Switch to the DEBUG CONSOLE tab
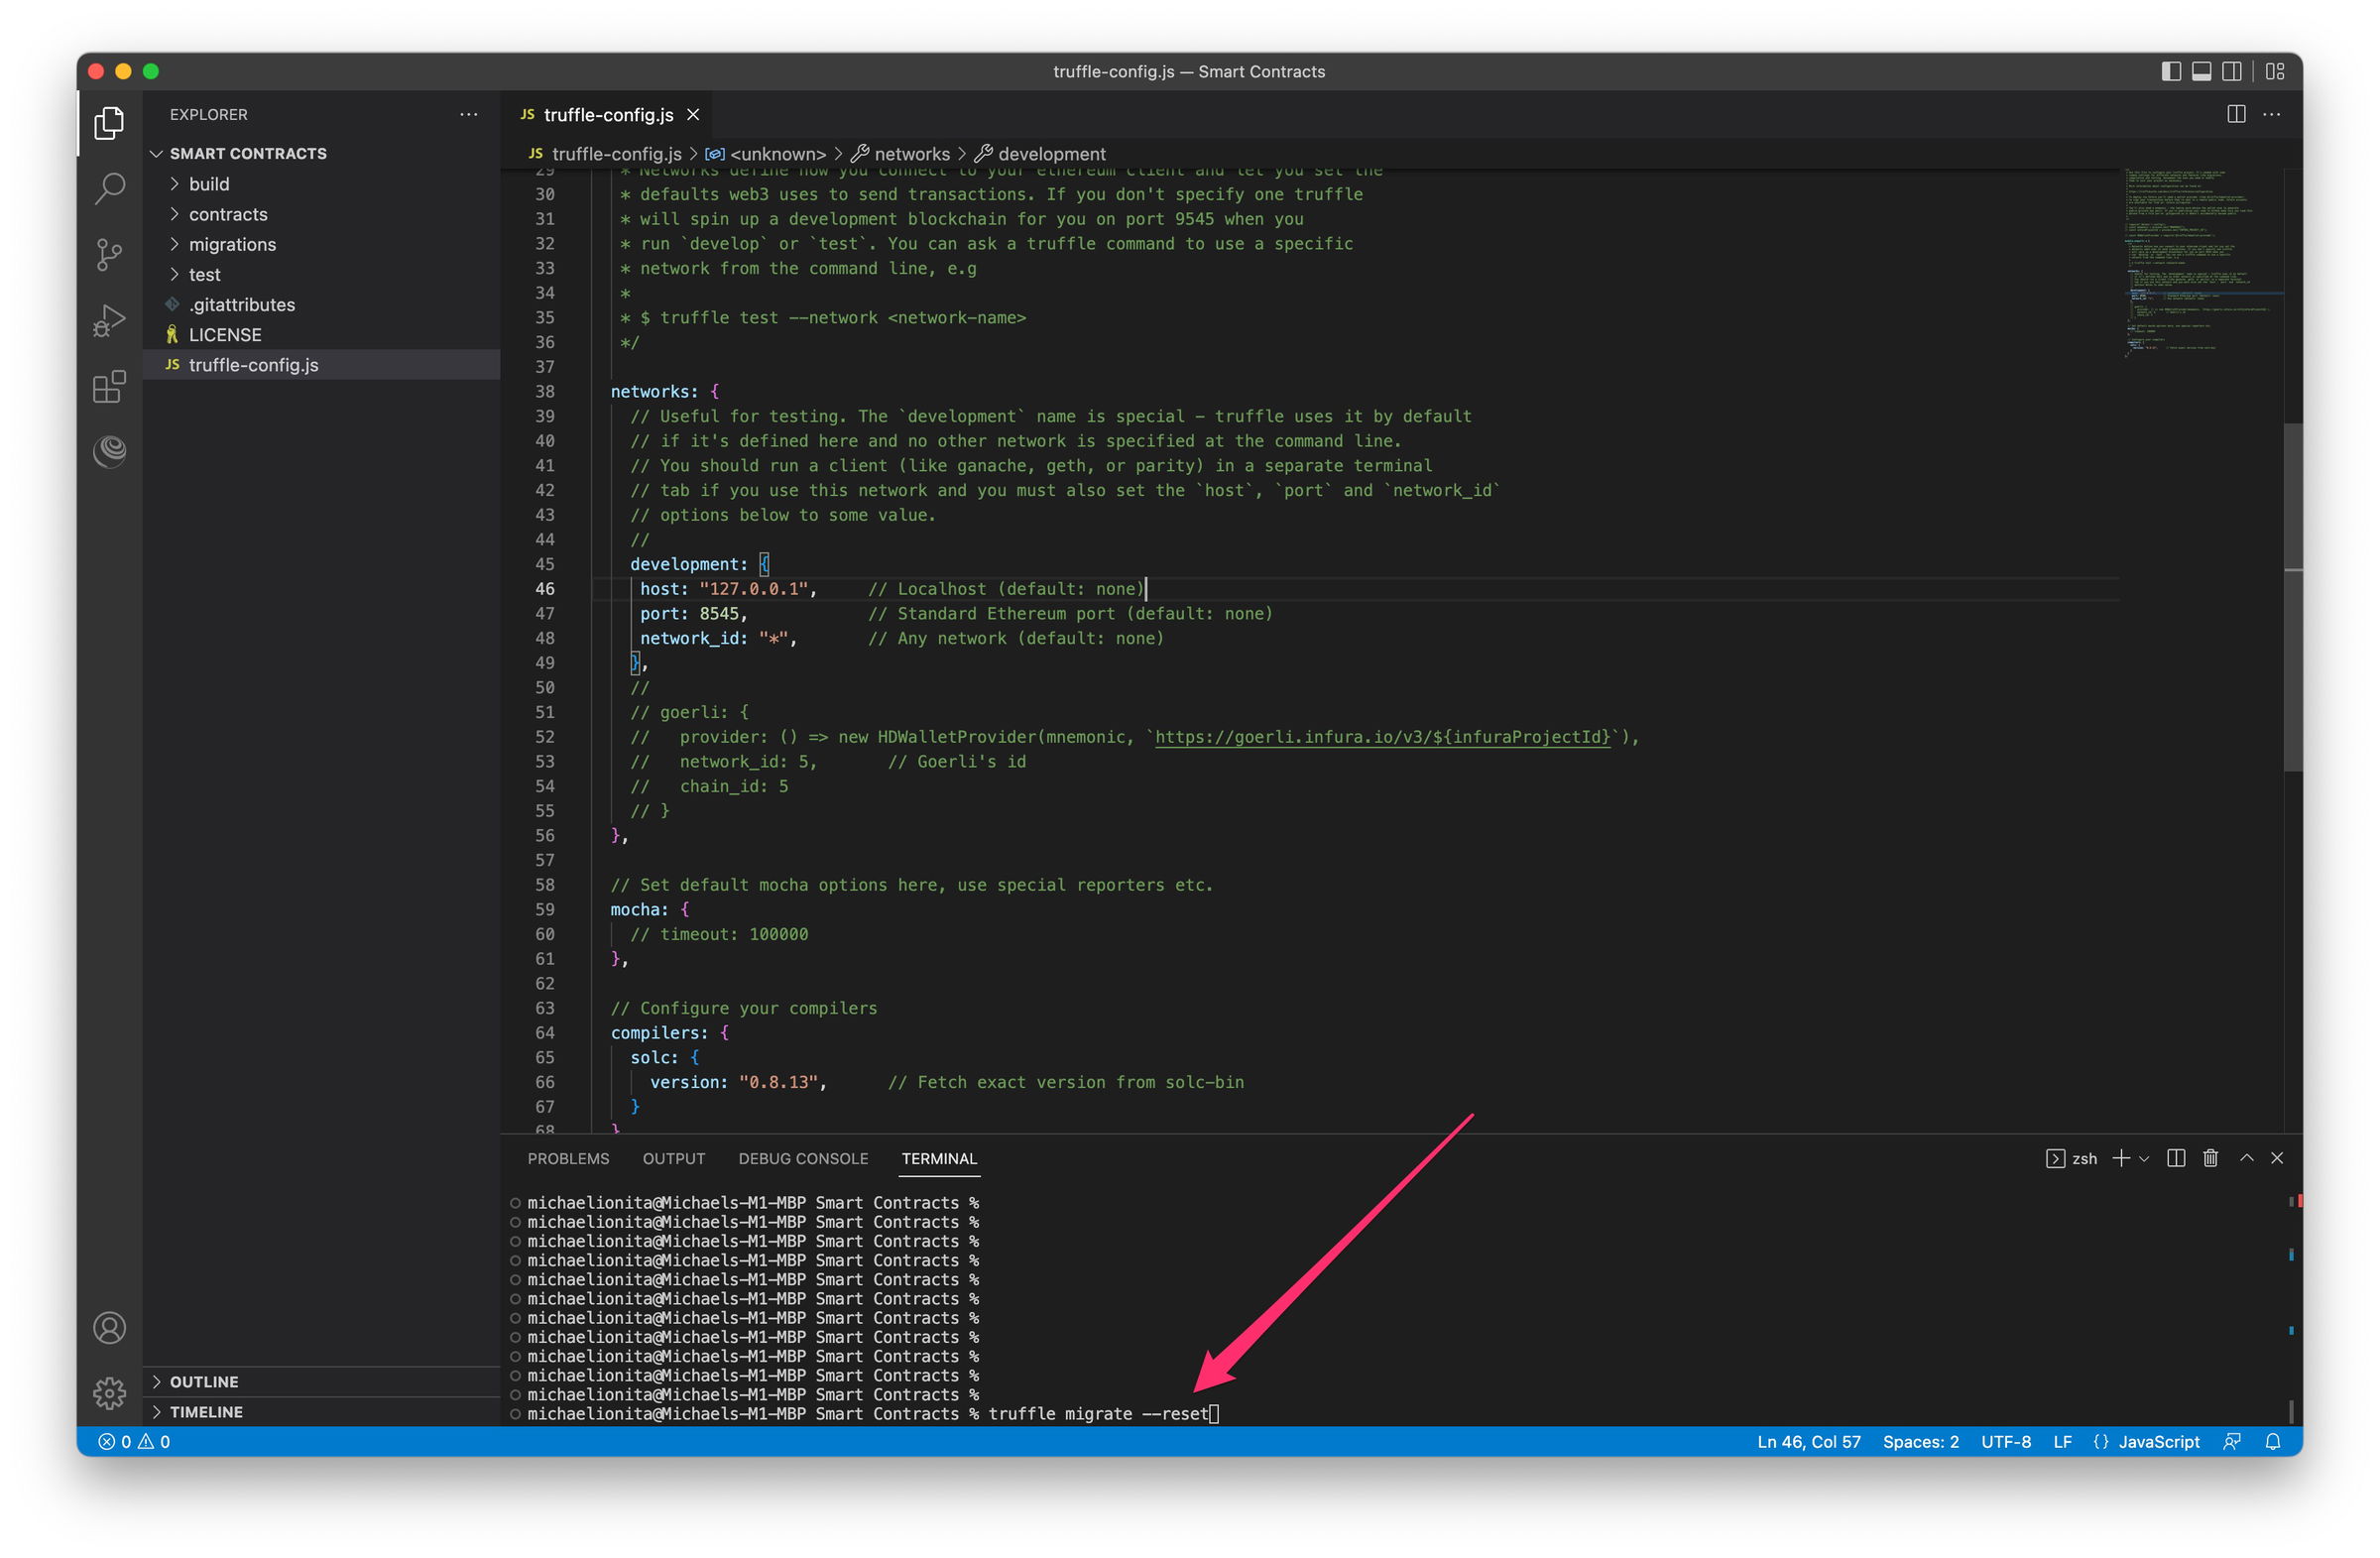 coord(803,1158)
